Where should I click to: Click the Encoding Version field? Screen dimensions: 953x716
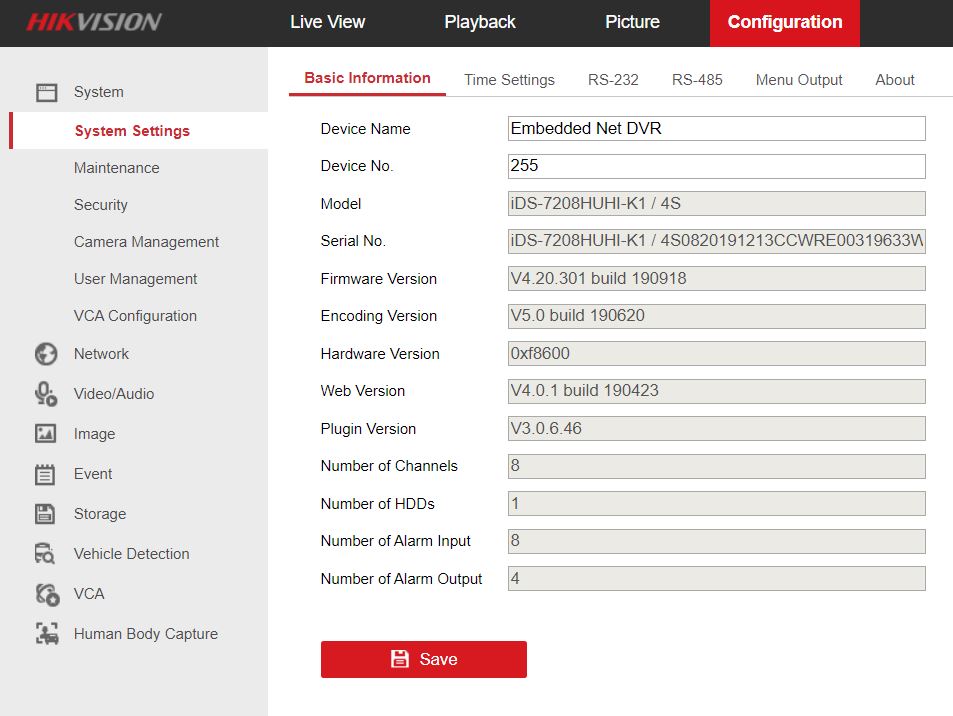pos(717,316)
